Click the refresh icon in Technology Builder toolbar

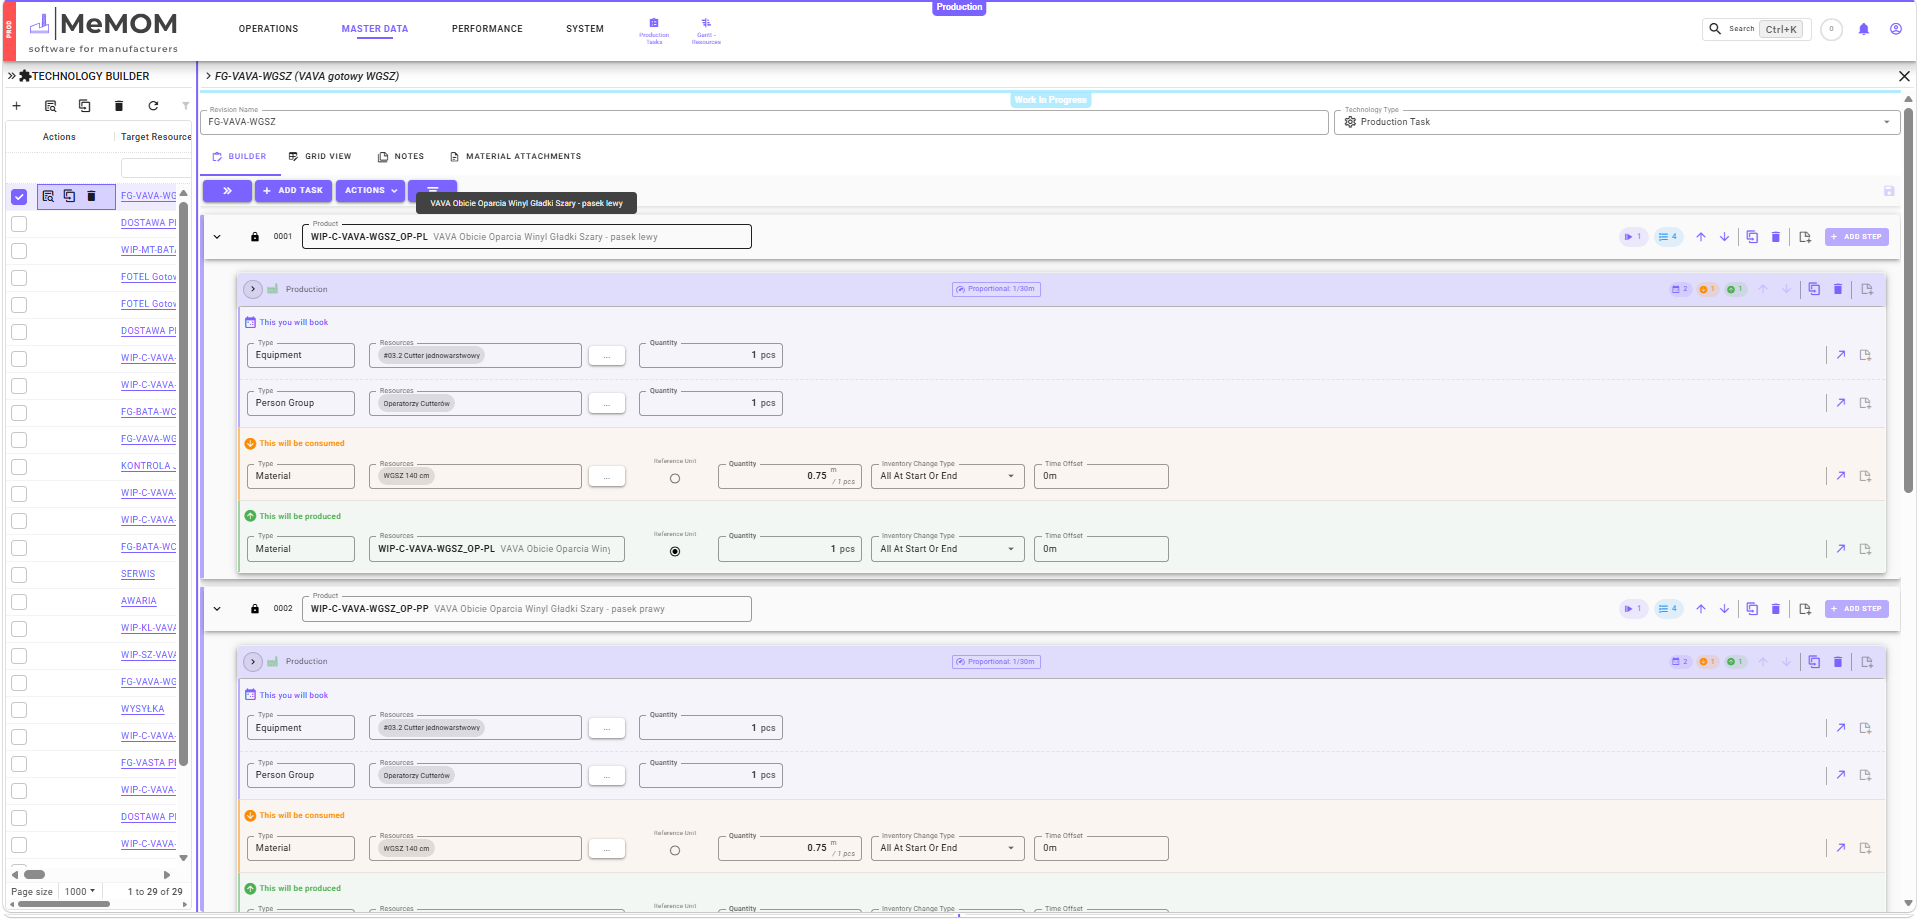(153, 106)
